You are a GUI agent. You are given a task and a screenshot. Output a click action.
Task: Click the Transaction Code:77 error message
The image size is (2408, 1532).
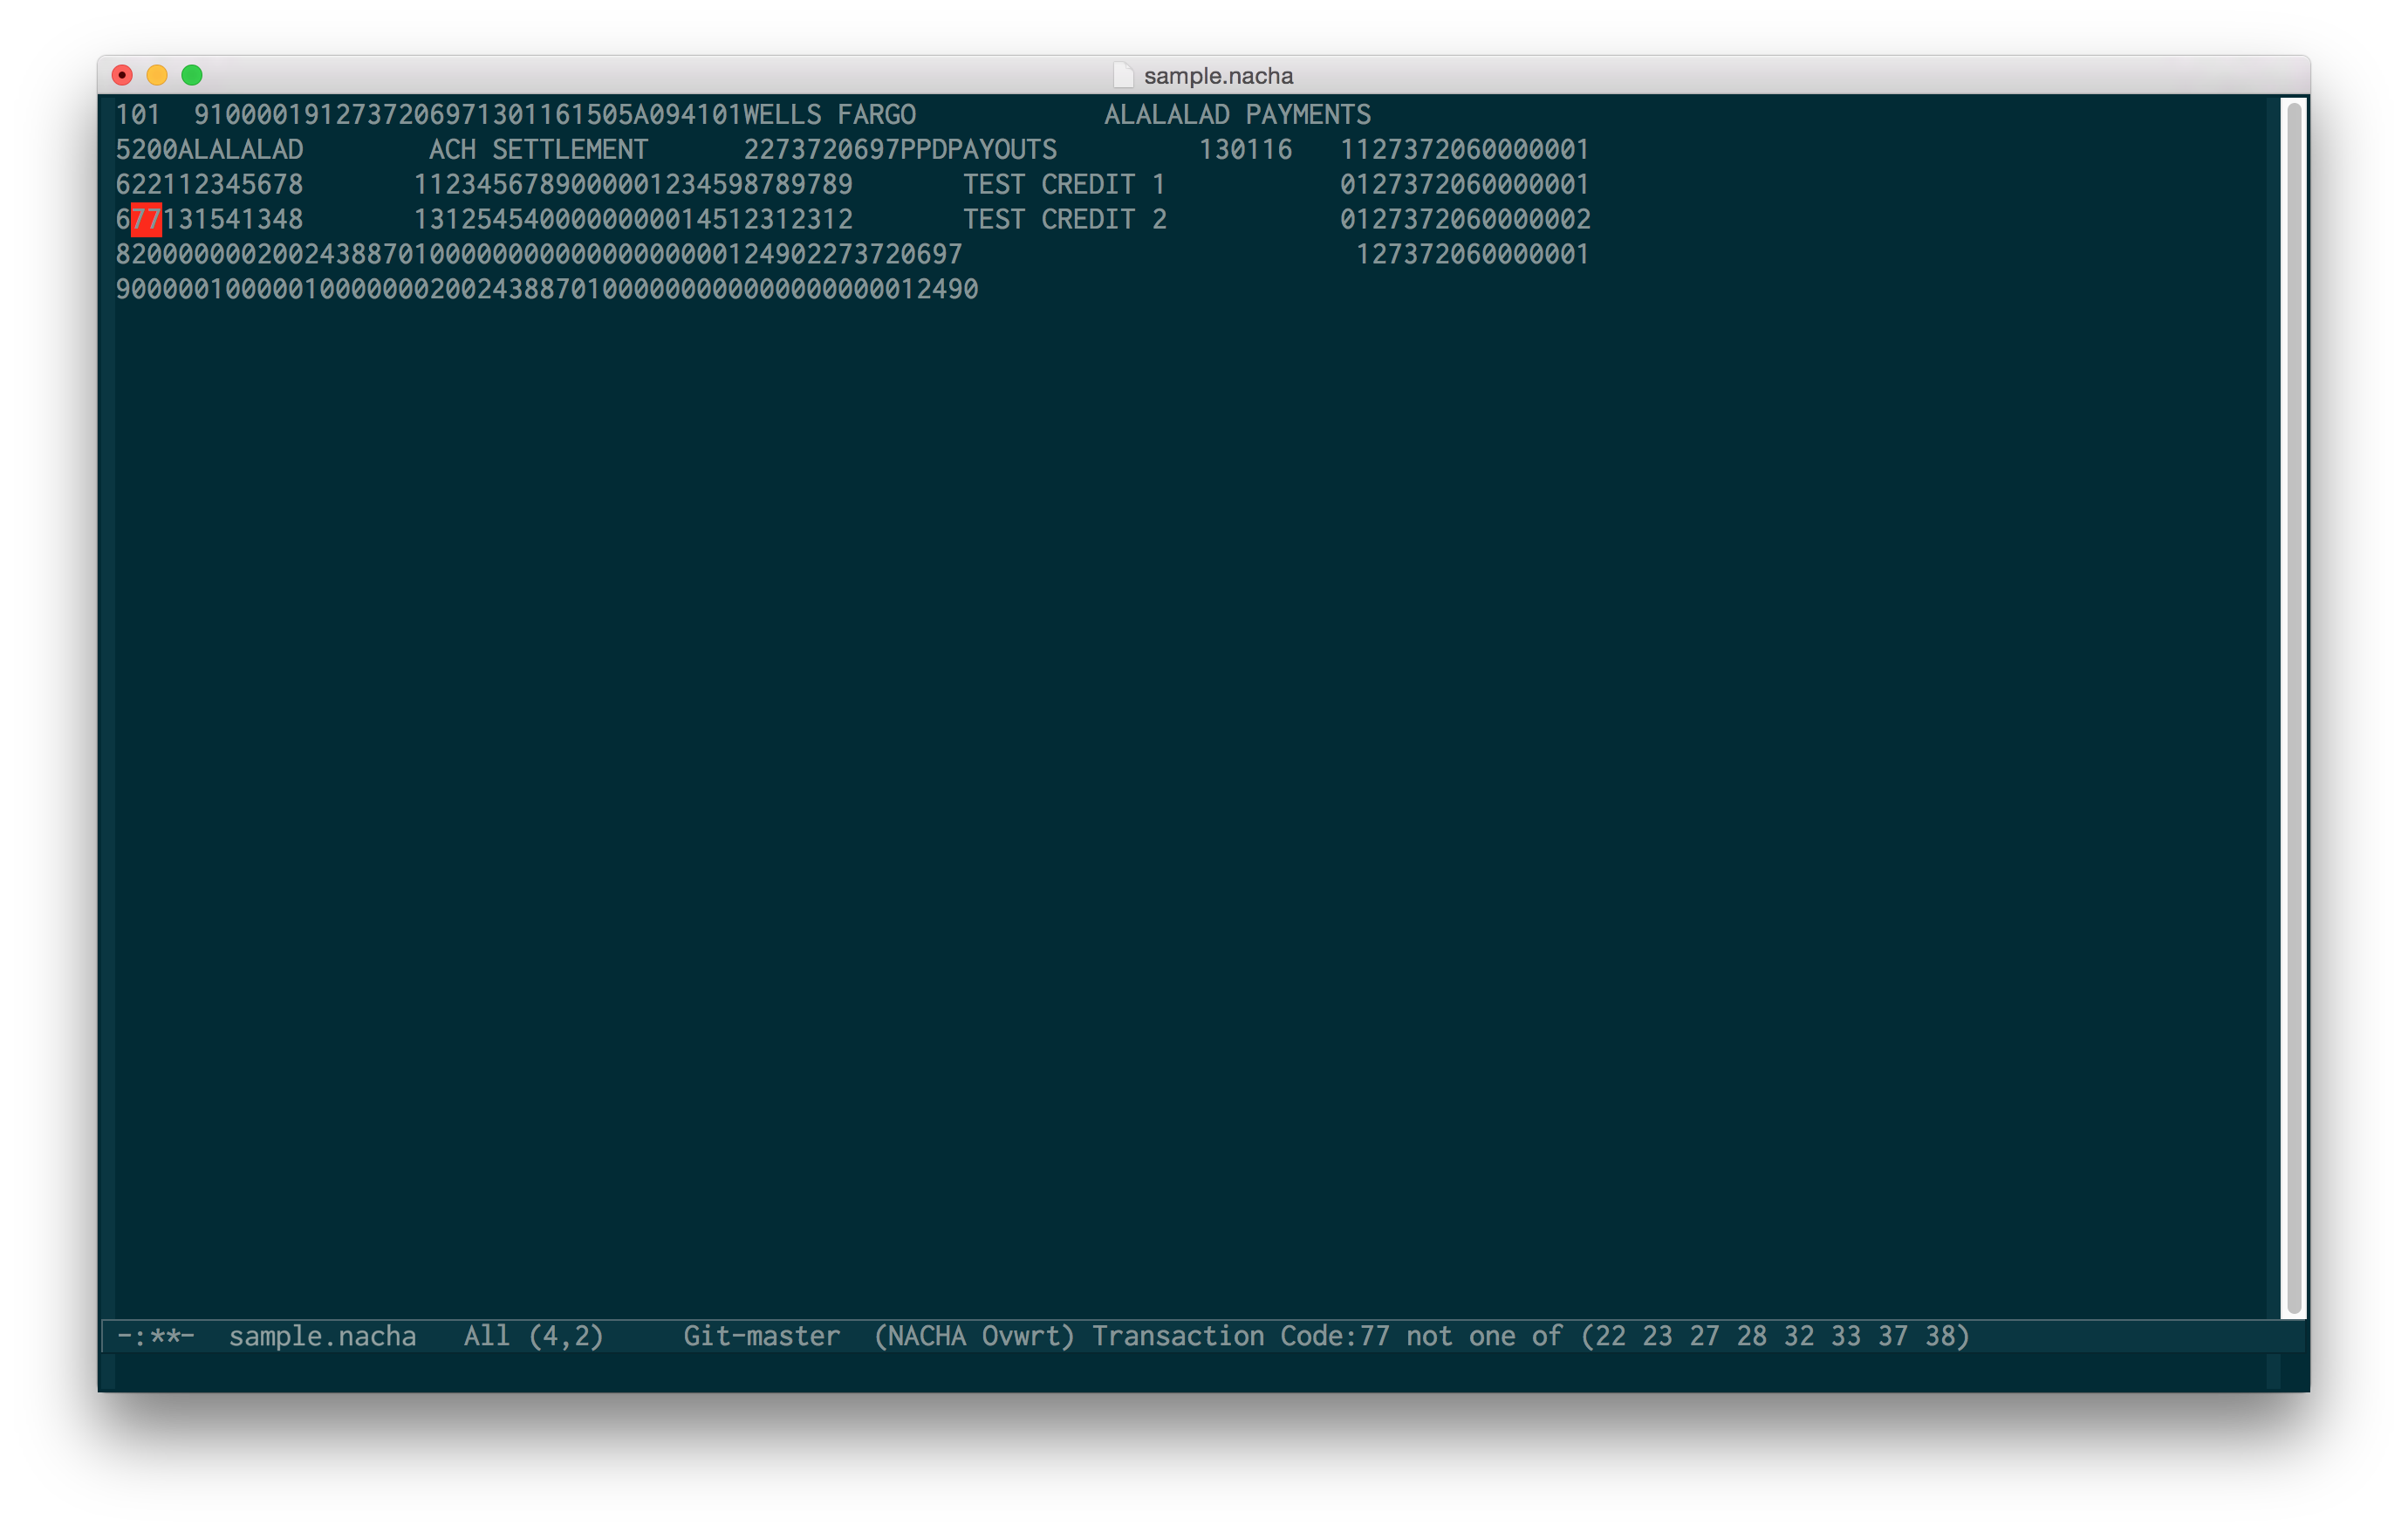tap(1529, 1336)
